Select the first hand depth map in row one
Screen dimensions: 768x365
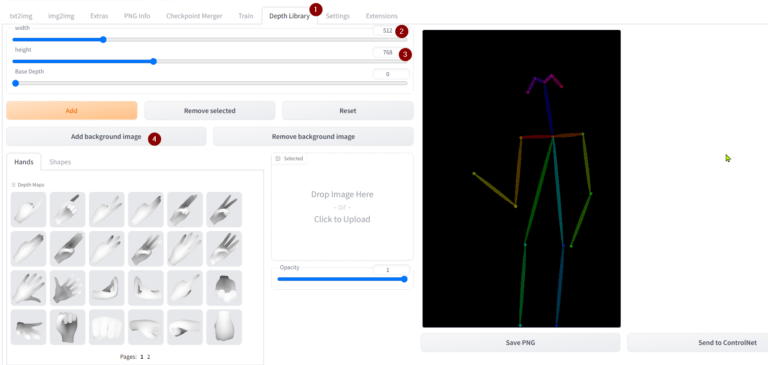28,210
